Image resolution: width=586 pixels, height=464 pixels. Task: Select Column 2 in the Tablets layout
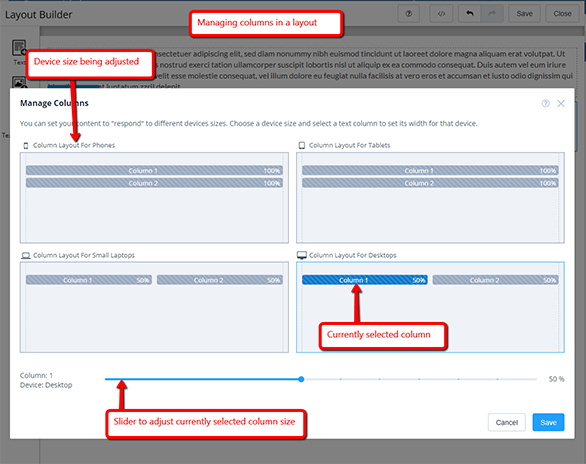click(430, 183)
